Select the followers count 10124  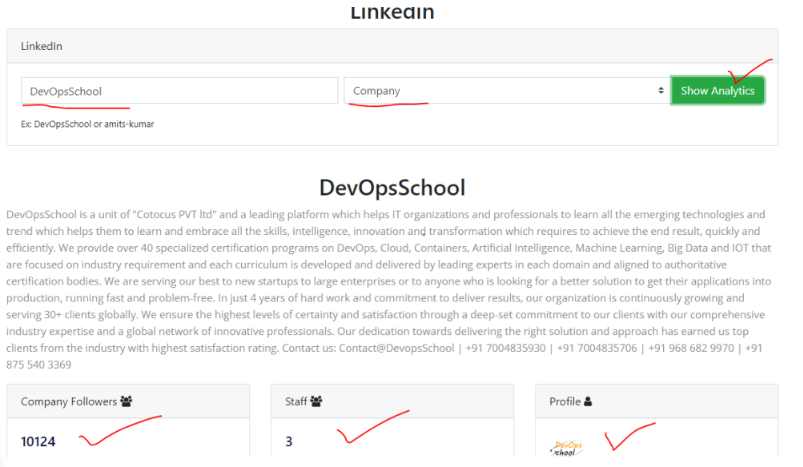click(38, 441)
